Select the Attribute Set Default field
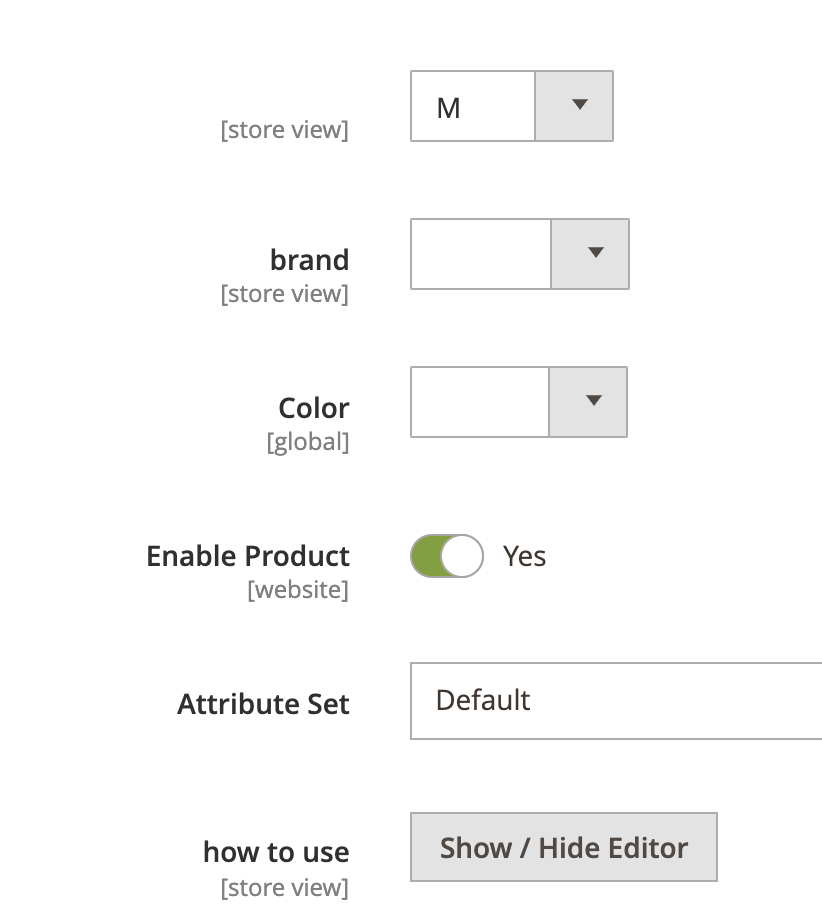The width and height of the screenshot is (822, 906). 616,701
